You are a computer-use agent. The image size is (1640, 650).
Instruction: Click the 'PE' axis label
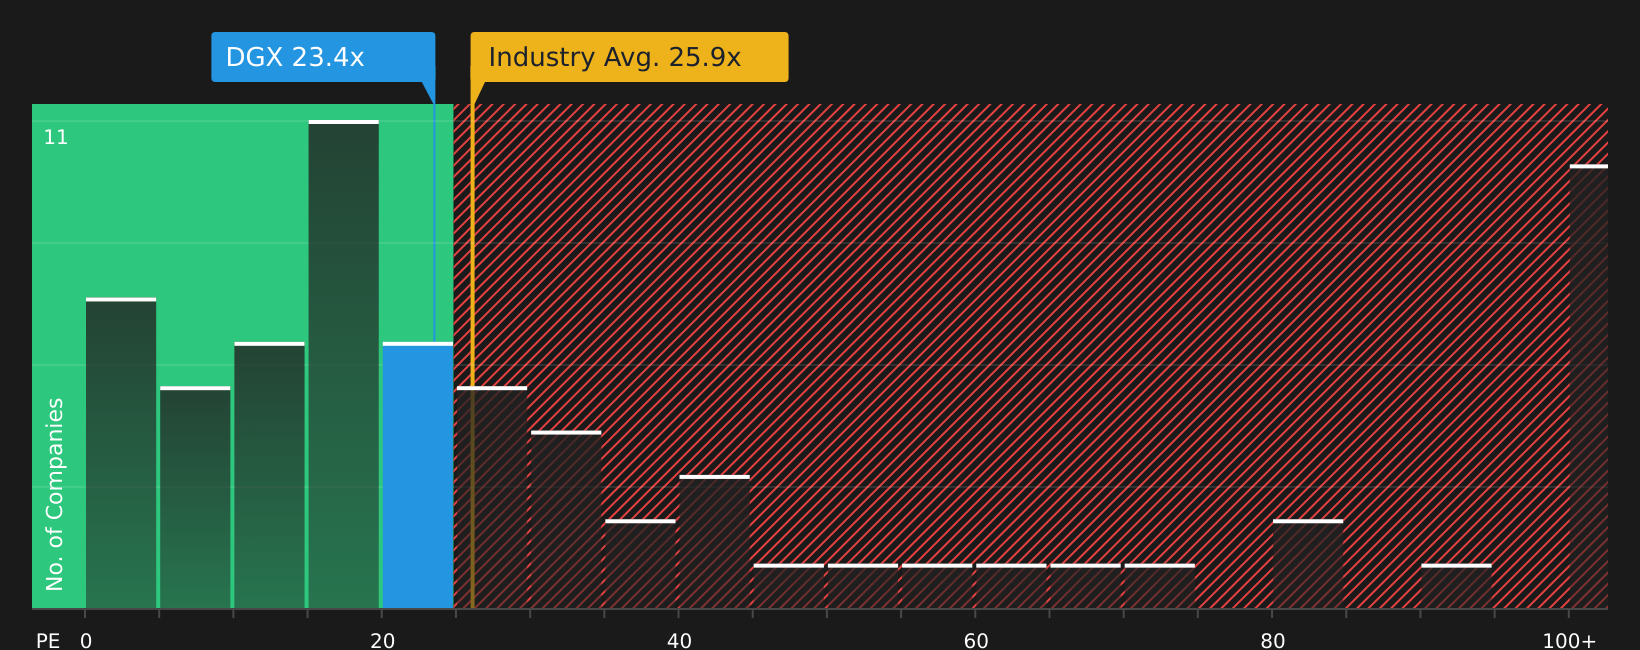pyautogui.click(x=48, y=641)
